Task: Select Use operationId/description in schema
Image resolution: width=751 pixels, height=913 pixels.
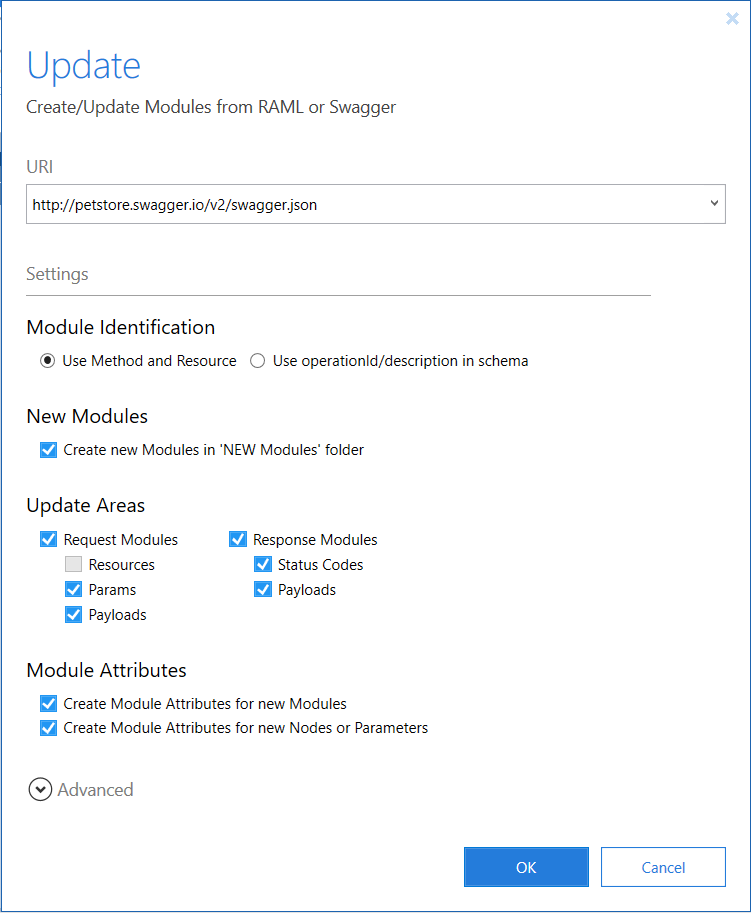Action: click(258, 361)
